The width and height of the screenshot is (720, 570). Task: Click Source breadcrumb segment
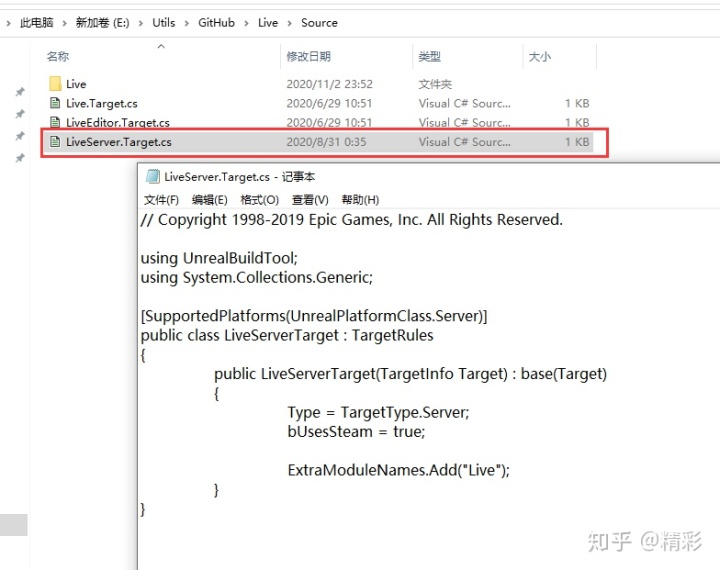[x=319, y=23]
